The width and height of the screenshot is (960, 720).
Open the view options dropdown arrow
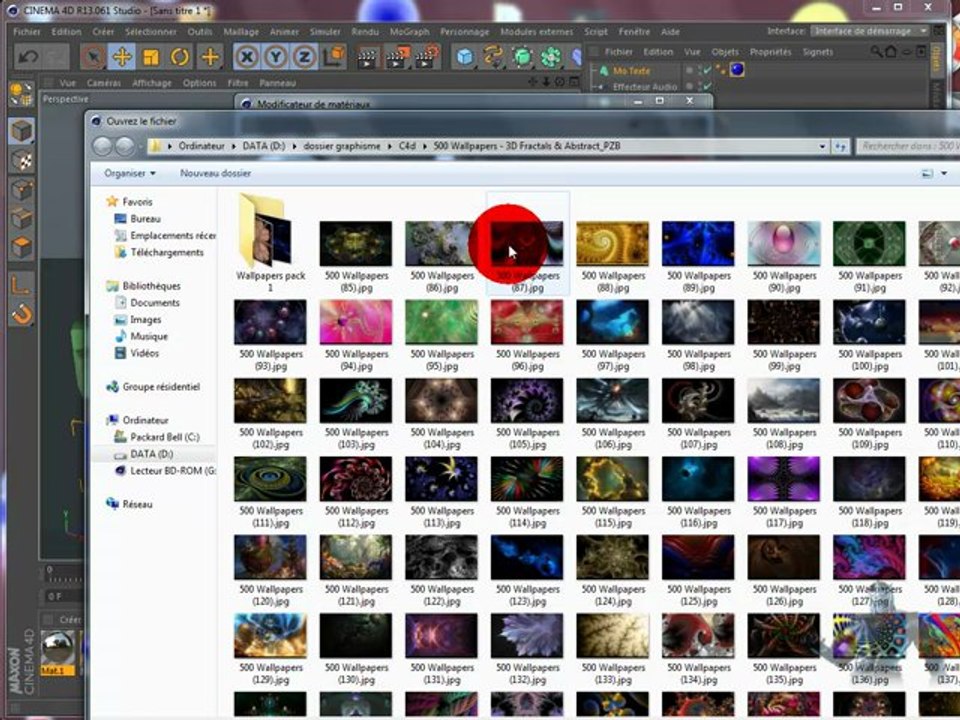pos(943,174)
